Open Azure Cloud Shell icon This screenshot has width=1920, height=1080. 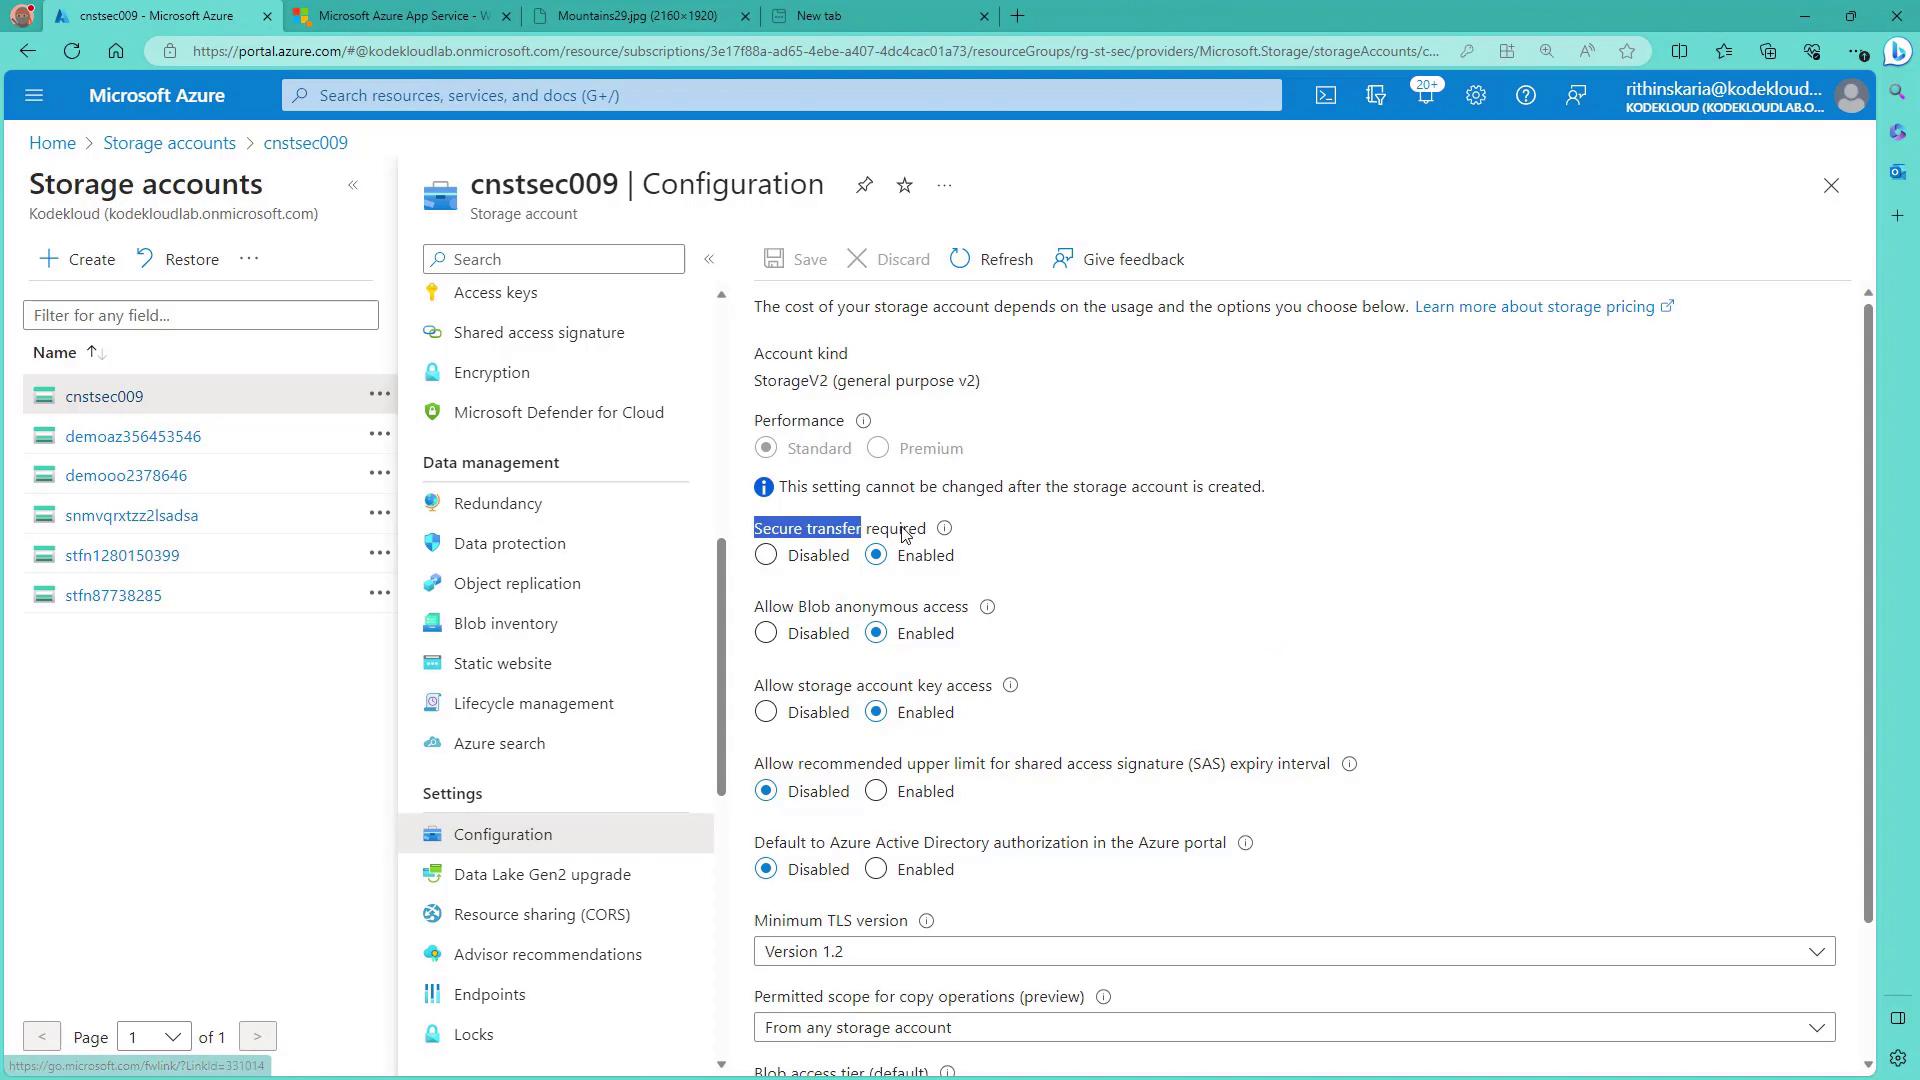(x=1325, y=96)
